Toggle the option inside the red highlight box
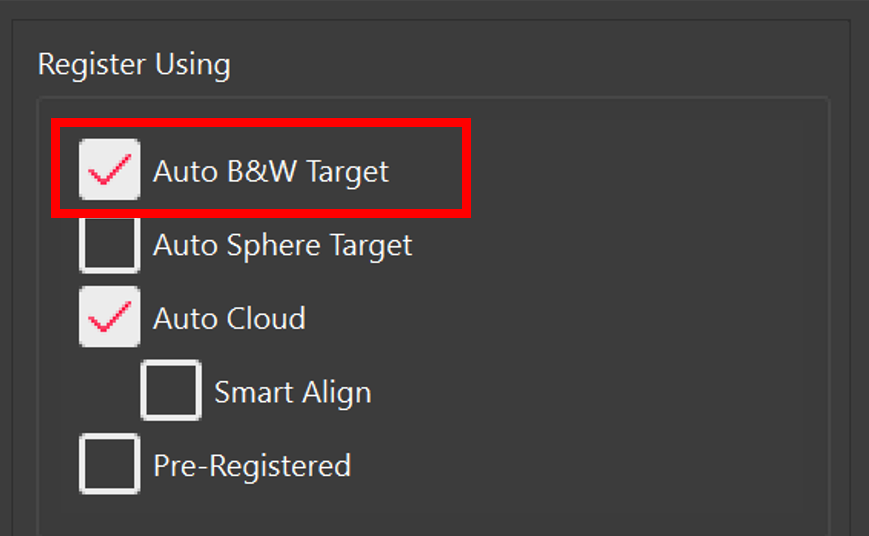Image resolution: width=869 pixels, height=536 pixels. pos(109,171)
